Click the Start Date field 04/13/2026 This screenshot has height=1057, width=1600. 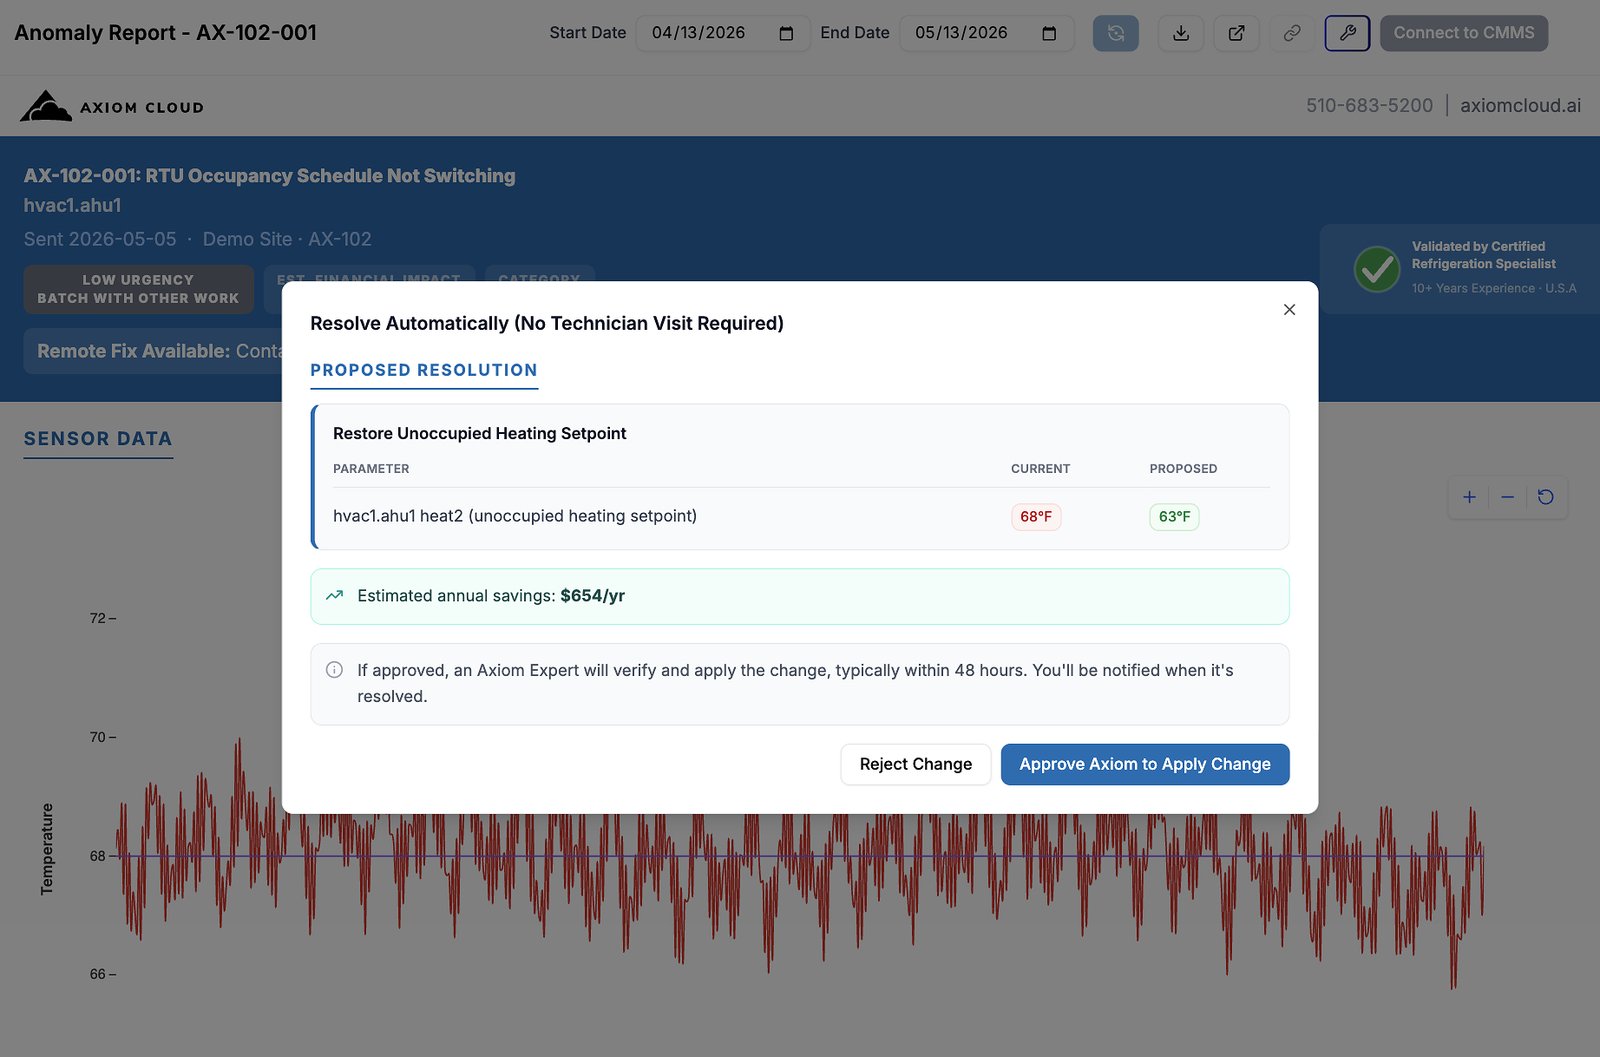[723, 33]
